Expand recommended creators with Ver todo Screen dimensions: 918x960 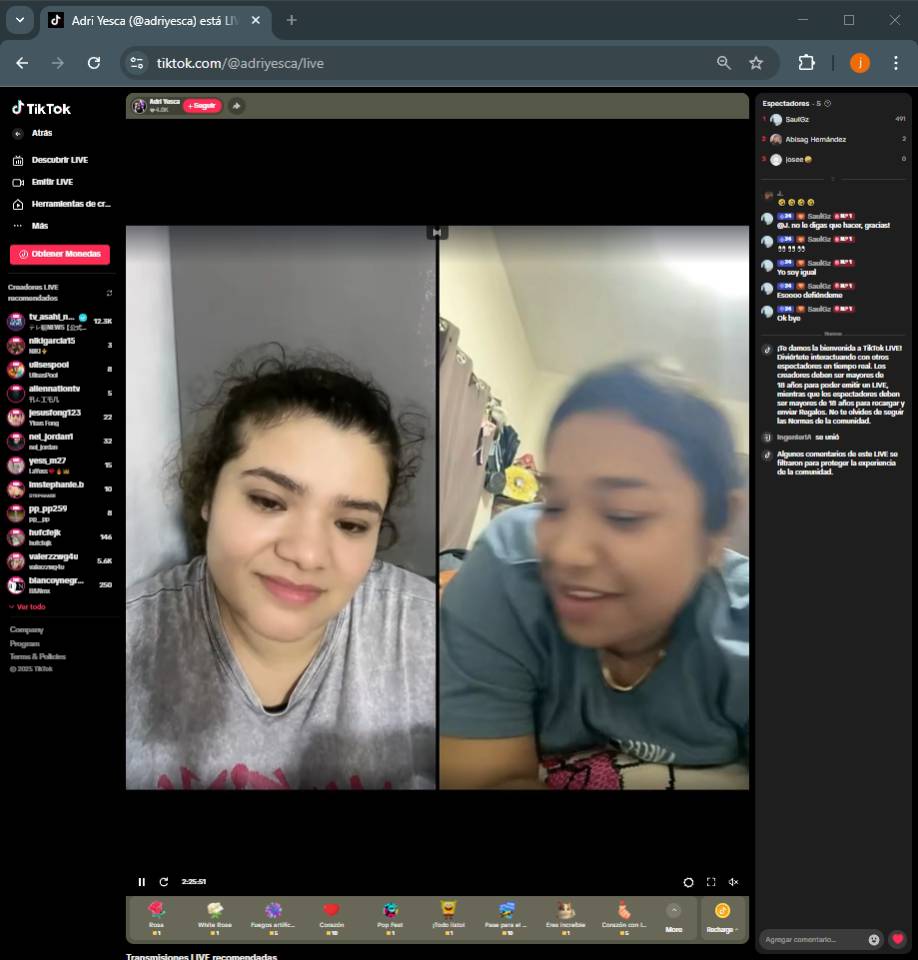coord(28,607)
